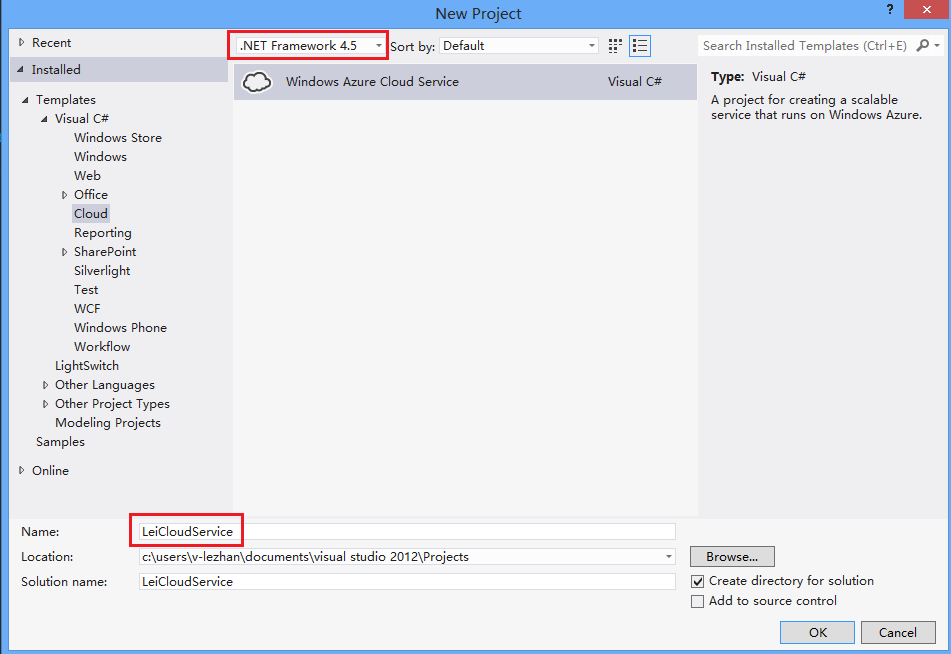Collapse the Visual C# tree node
Viewport: 951px width, 654px height.
pos(44,119)
